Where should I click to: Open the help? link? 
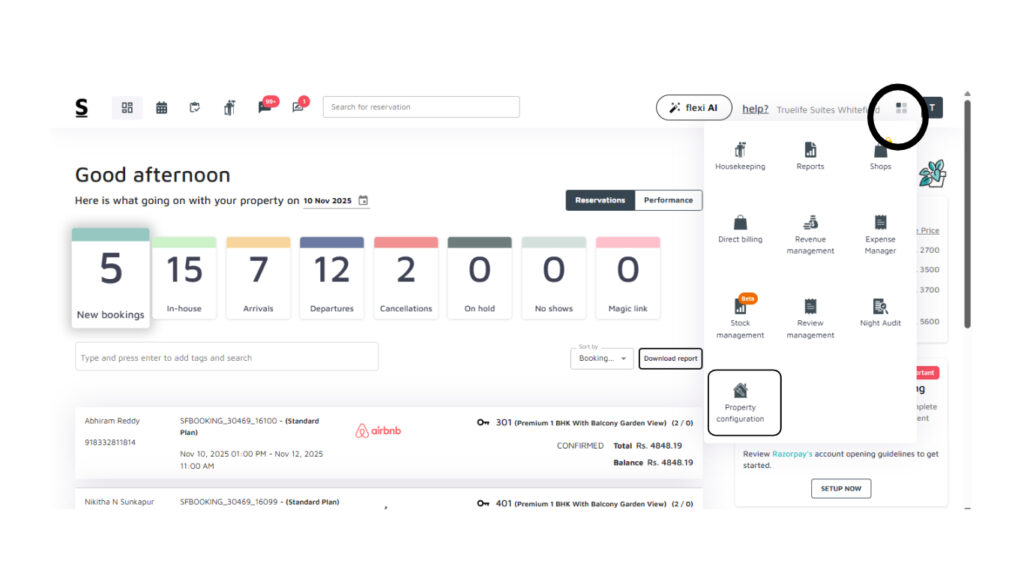coord(755,108)
